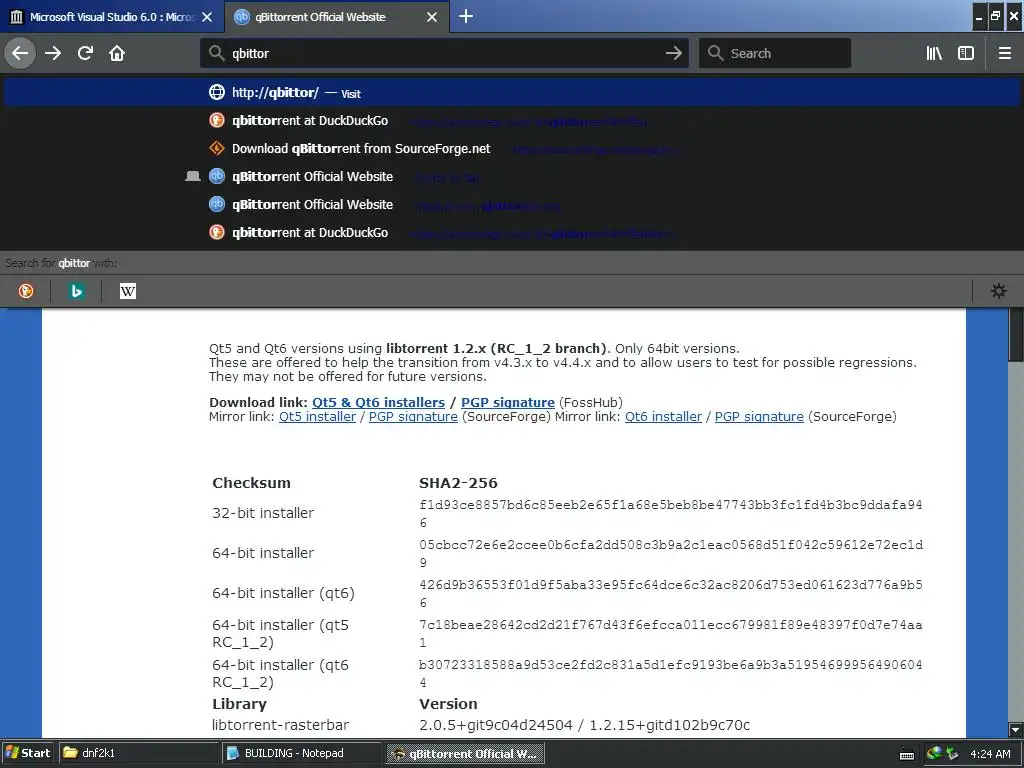
Task: Click the 64-bit installer (qt6) label
Action: tap(283, 593)
